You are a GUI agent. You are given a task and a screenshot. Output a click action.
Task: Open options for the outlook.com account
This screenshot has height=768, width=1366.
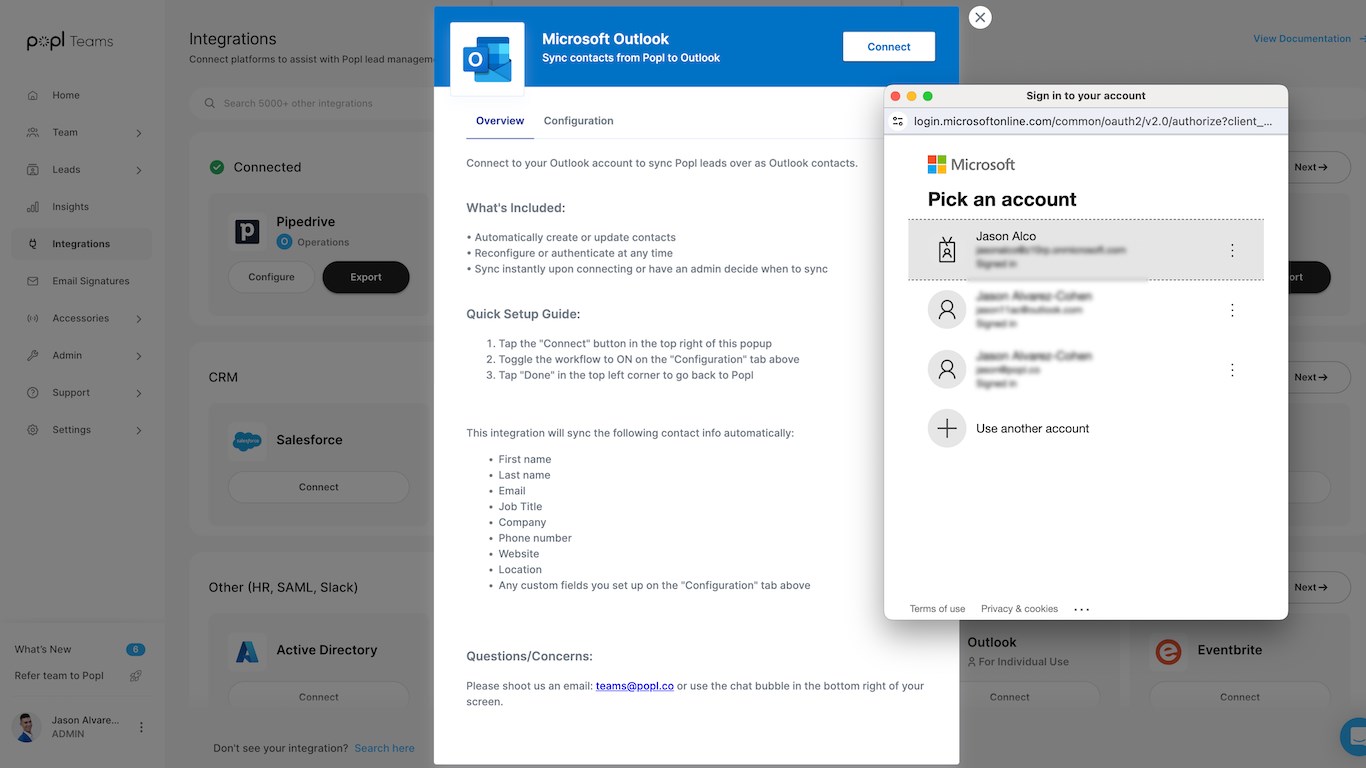(1232, 310)
